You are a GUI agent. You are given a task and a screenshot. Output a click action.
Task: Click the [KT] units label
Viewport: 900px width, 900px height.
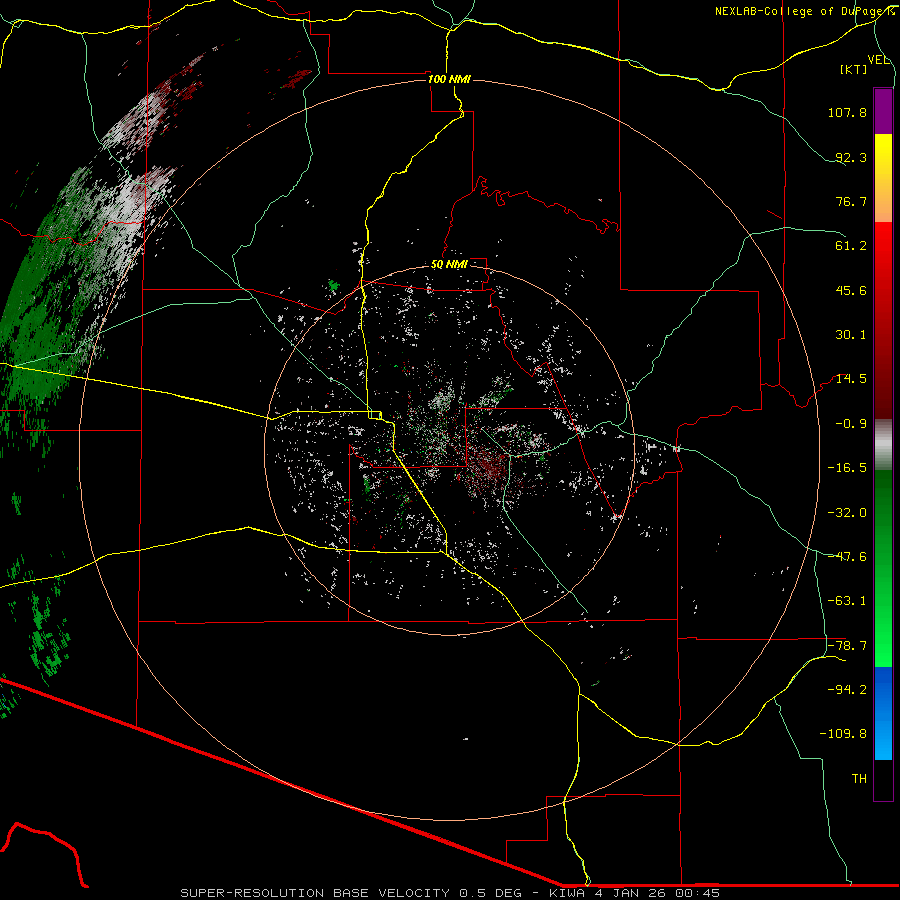(854, 69)
